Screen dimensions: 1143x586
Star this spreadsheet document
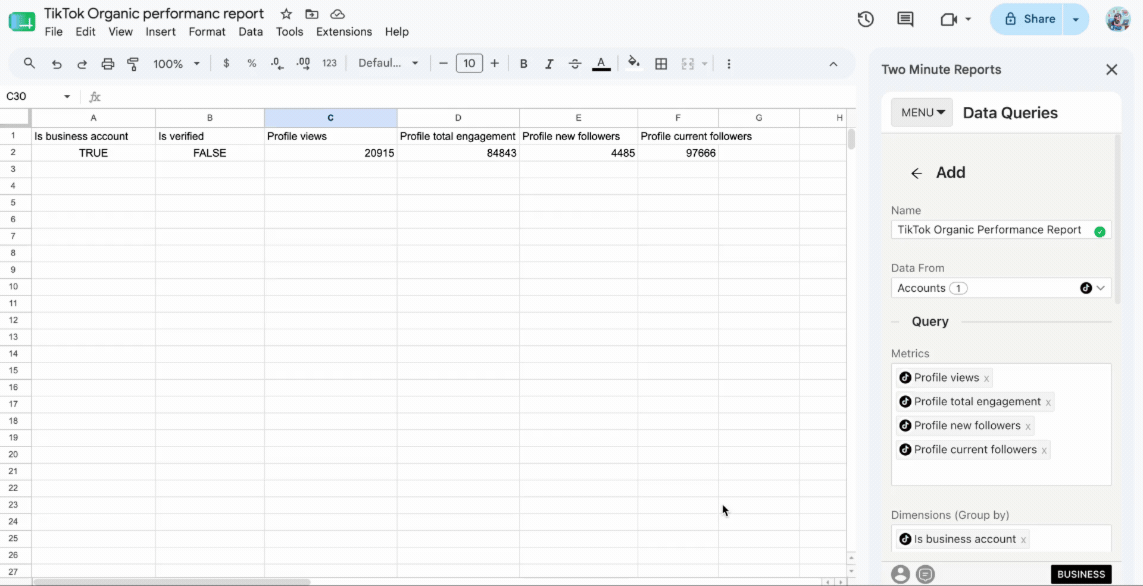tap(286, 14)
